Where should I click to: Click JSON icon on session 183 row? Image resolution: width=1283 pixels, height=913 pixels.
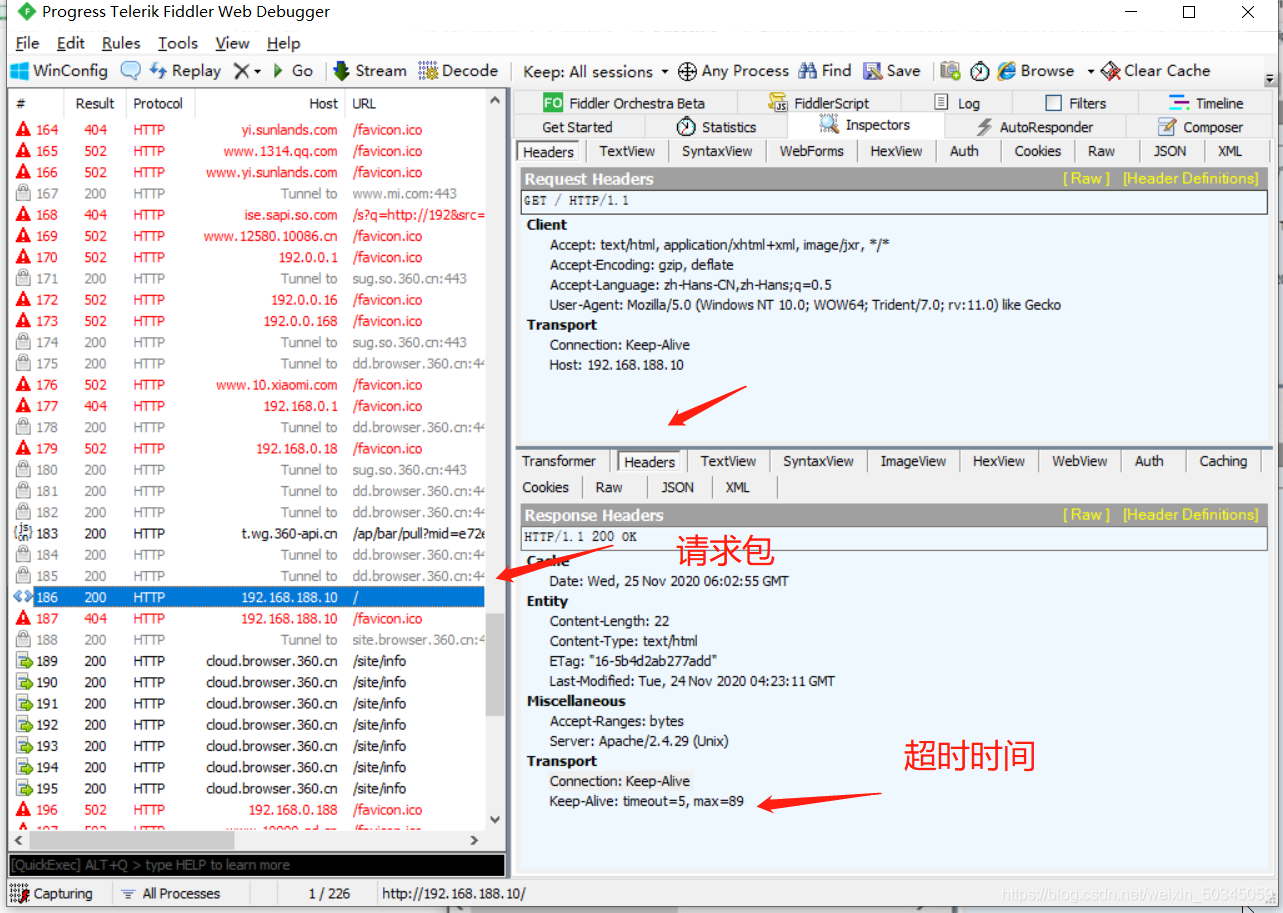[23, 533]
